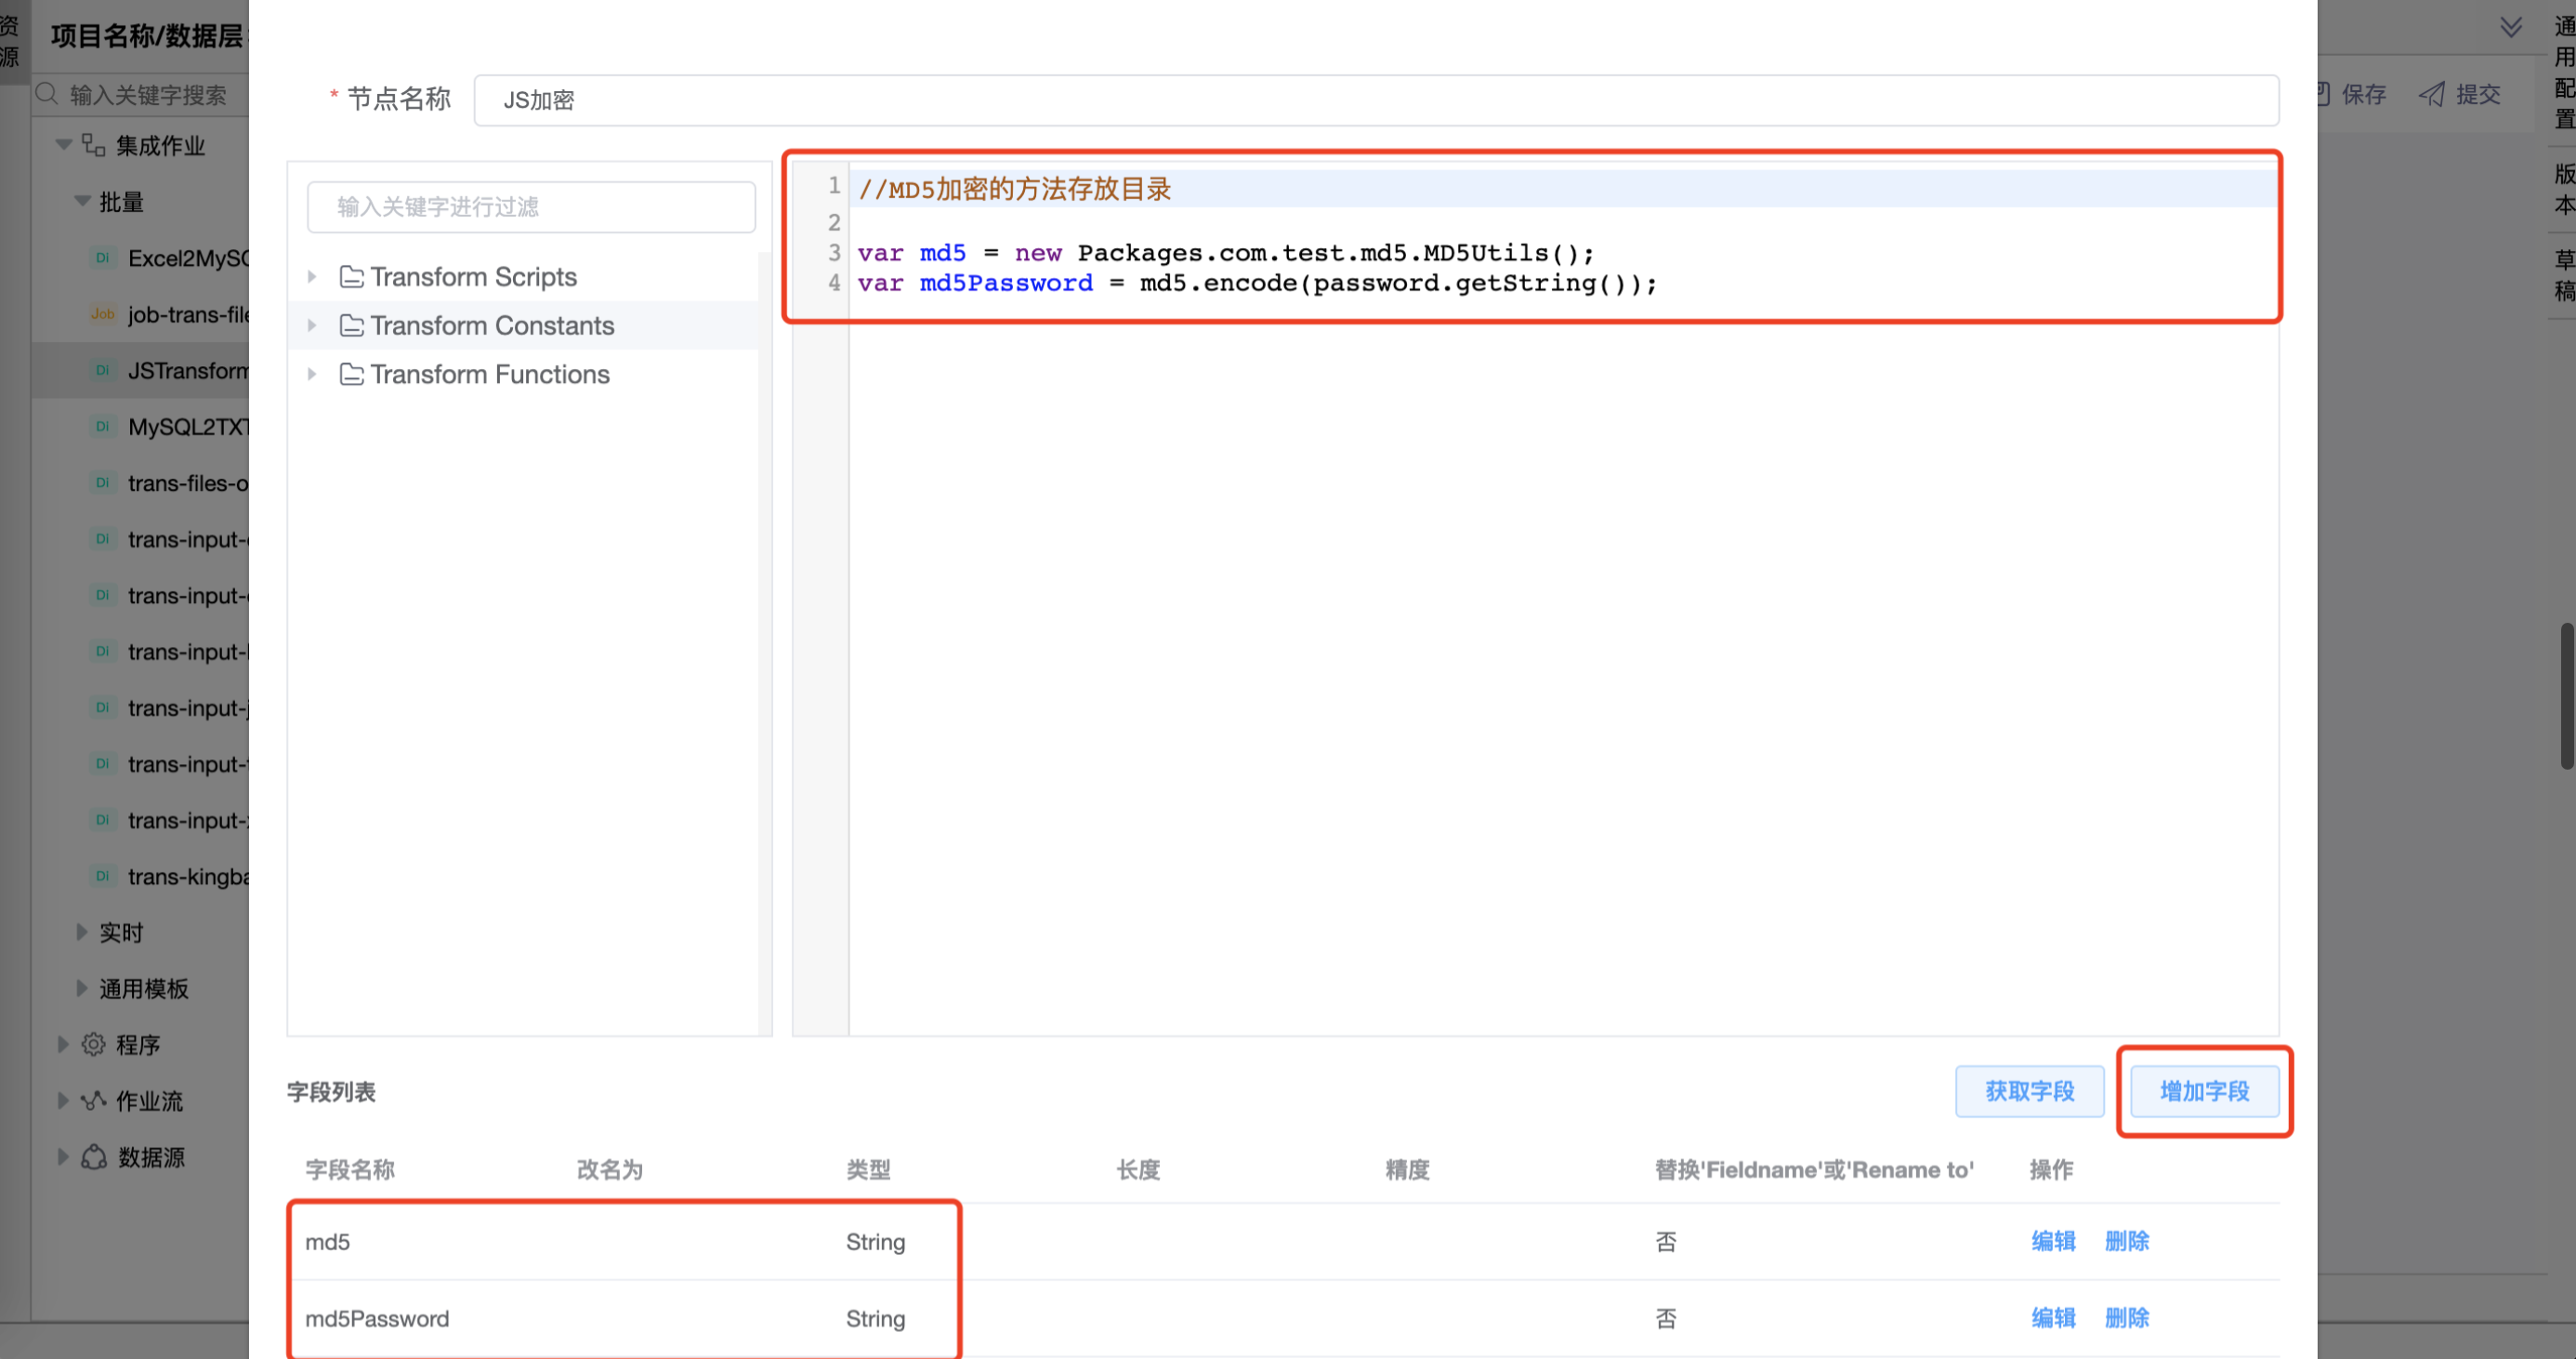Click 删除 link for md5Password row
Image resolution: width=2576 pixels, height=1359 pixels.
click(2126, 1318)
